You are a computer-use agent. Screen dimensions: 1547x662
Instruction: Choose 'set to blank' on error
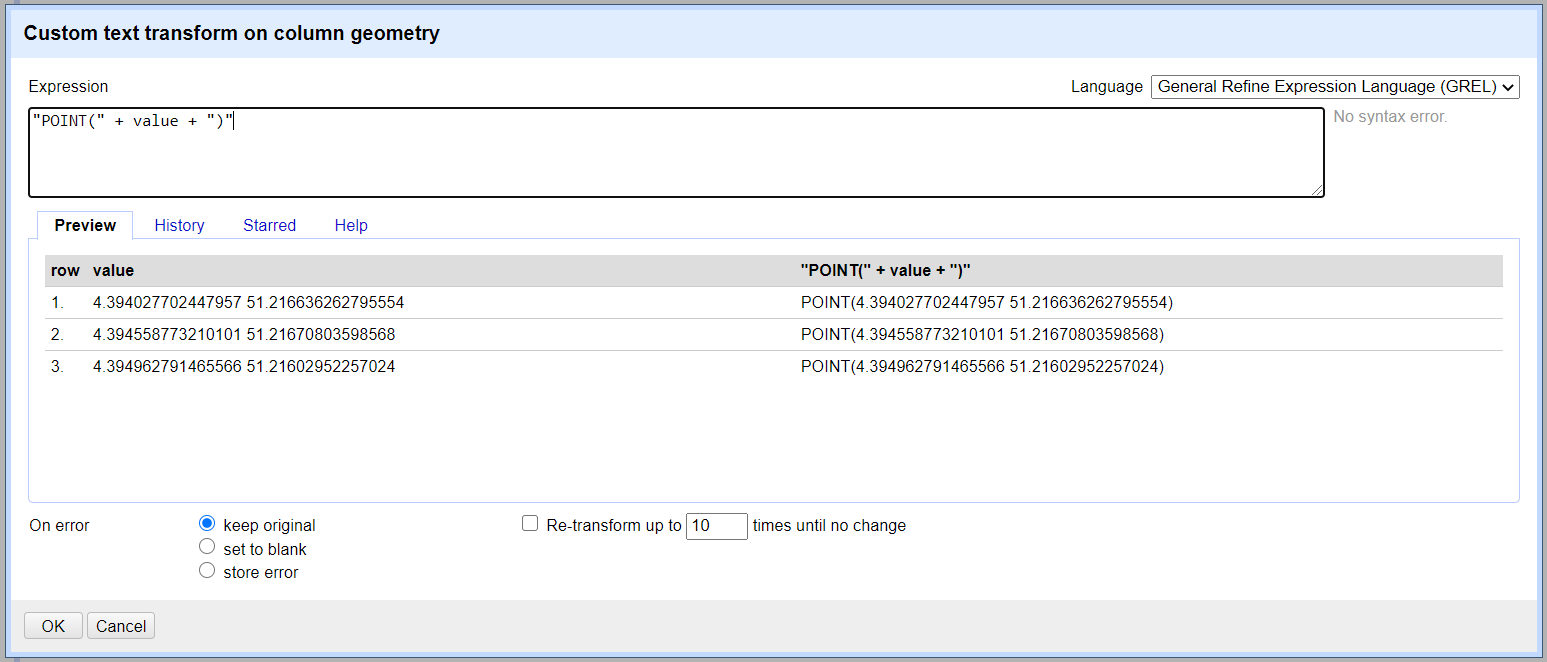point(207,547)
